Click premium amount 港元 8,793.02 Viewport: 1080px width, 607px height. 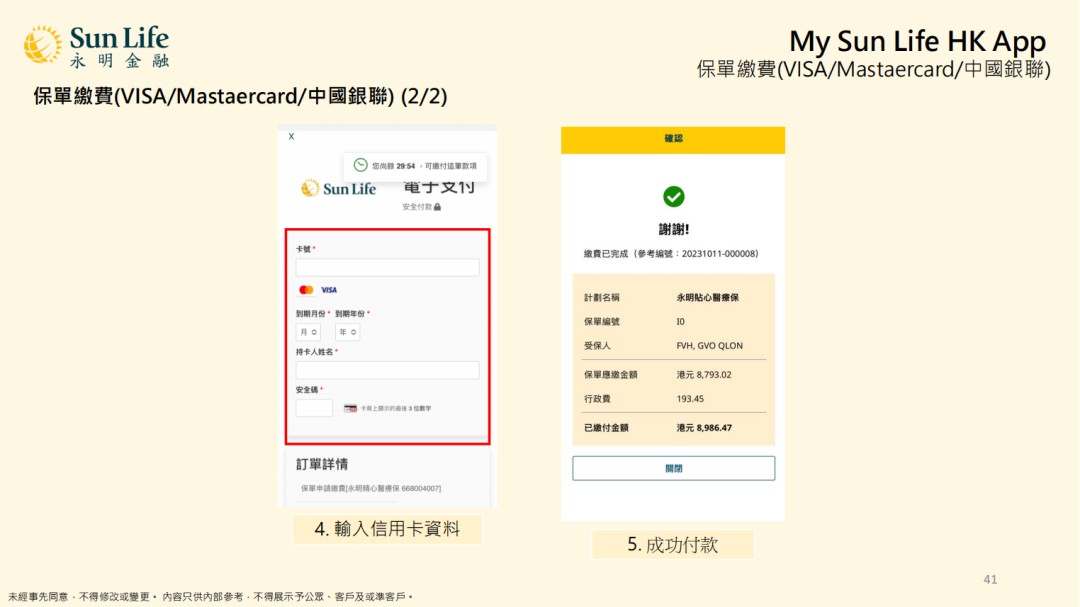pyautogui.click(x=704, y=375)
